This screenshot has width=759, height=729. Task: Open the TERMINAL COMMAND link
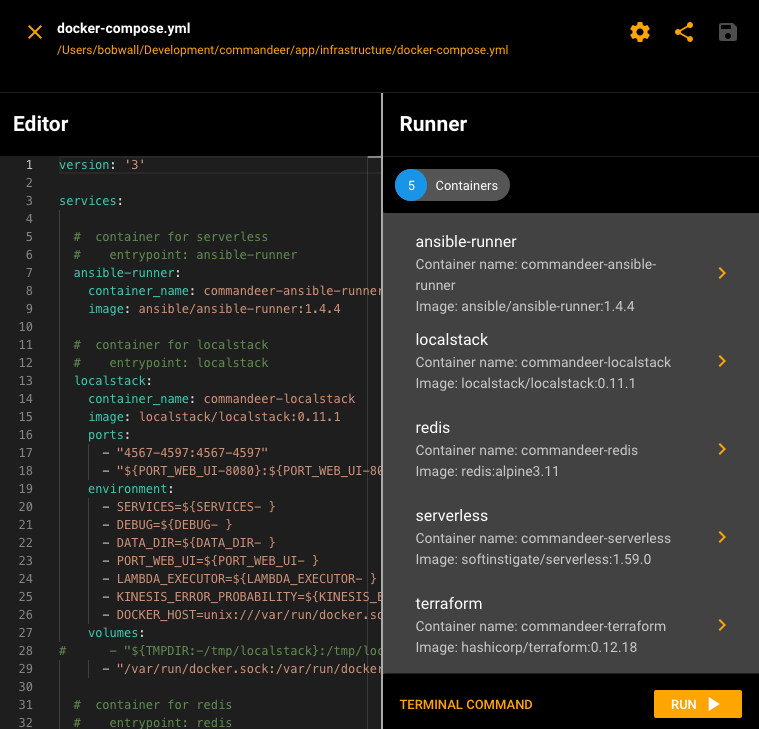coord(466,704)
